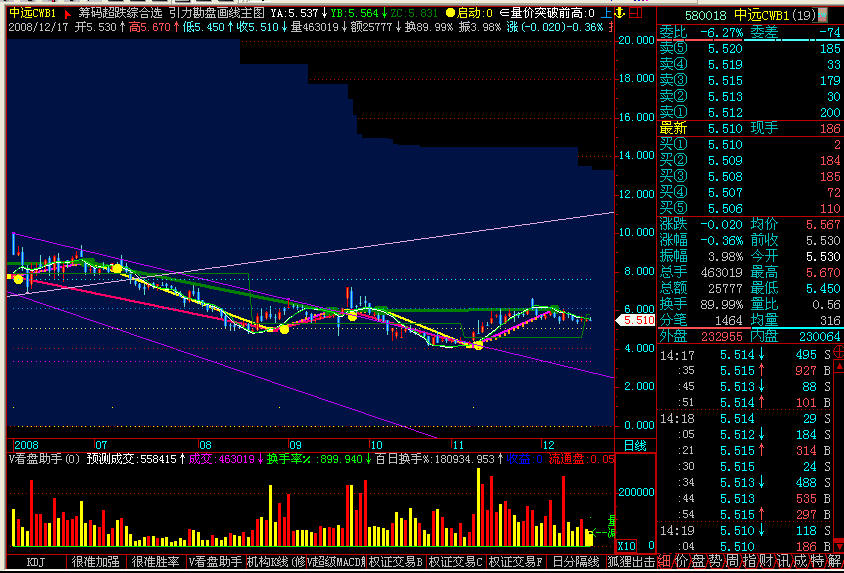844x573 pixels.
Task: Open the KDJ indicator tab
Action: pos(36,562)
